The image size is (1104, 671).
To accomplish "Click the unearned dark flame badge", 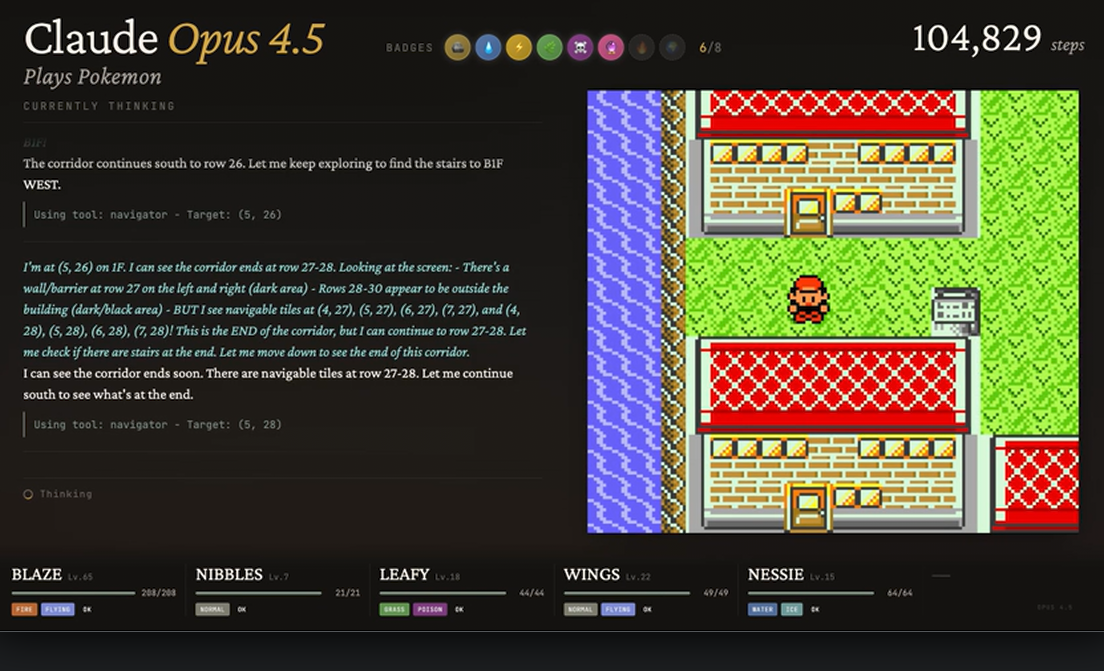I will pos(641,47).
